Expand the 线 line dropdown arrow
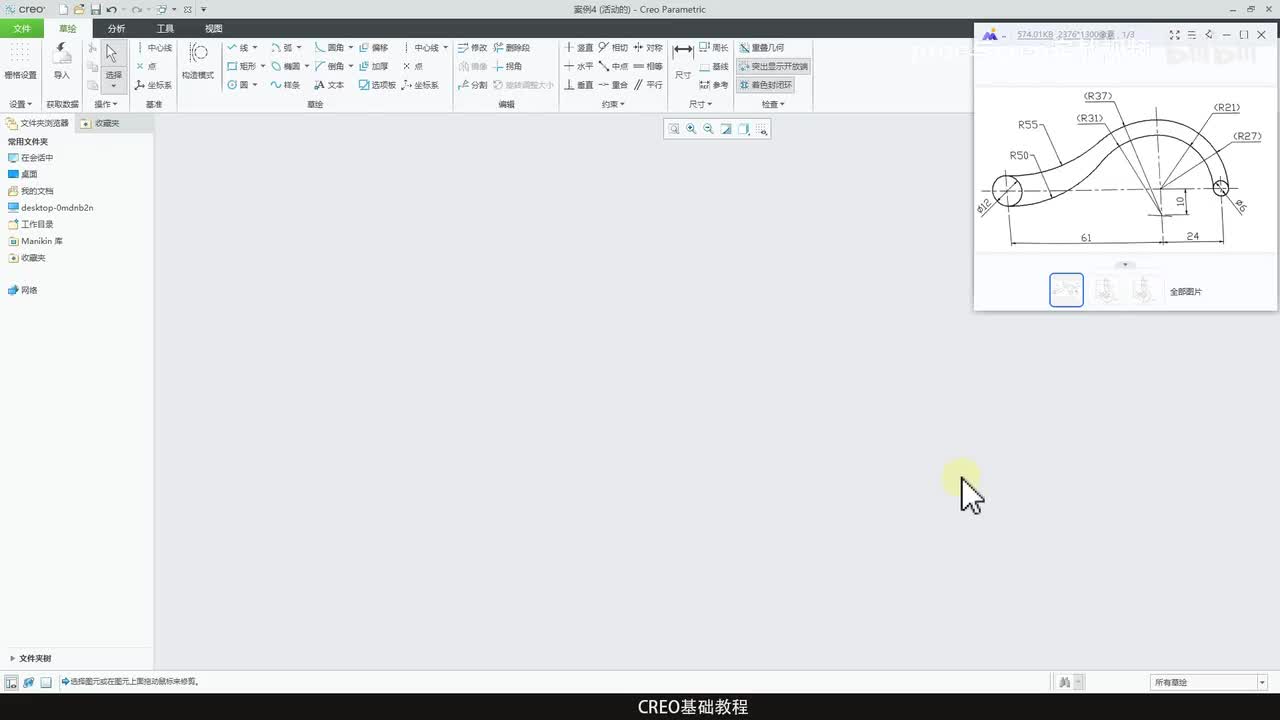This screenshot has width=1280, height=720. tap(255, 47)
